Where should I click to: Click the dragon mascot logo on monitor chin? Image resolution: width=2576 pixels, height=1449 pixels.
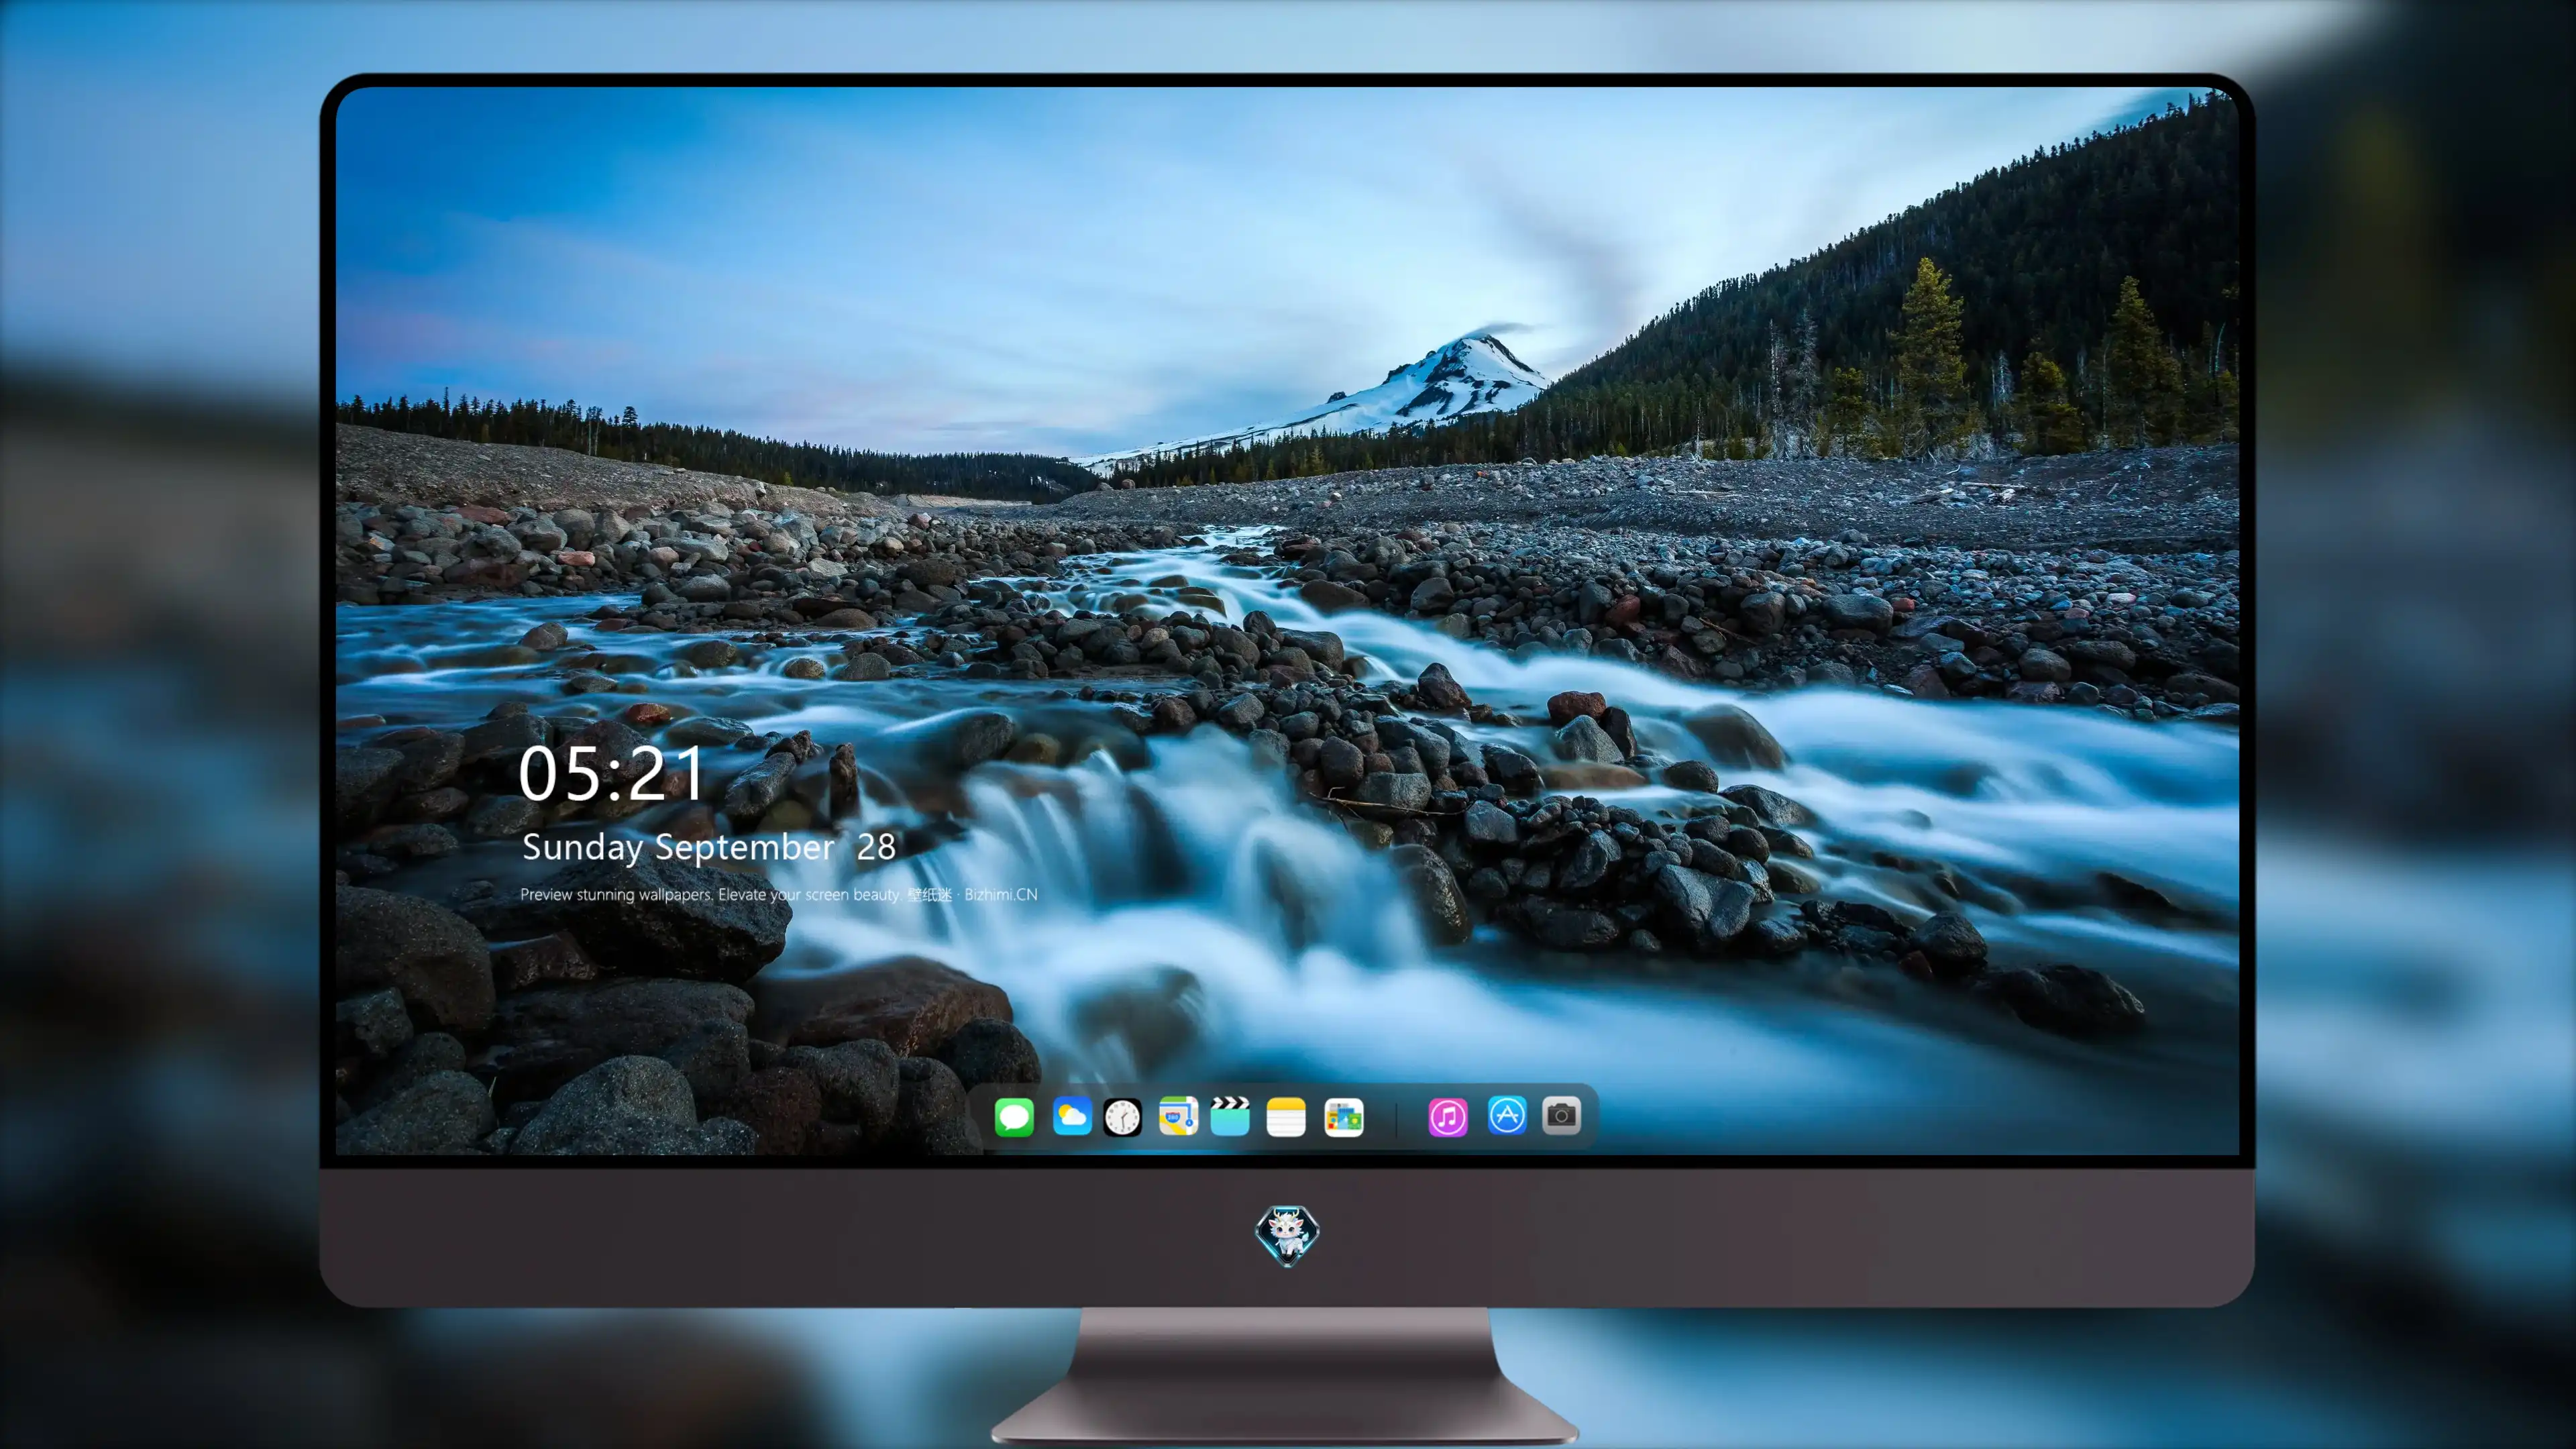1287,1235
